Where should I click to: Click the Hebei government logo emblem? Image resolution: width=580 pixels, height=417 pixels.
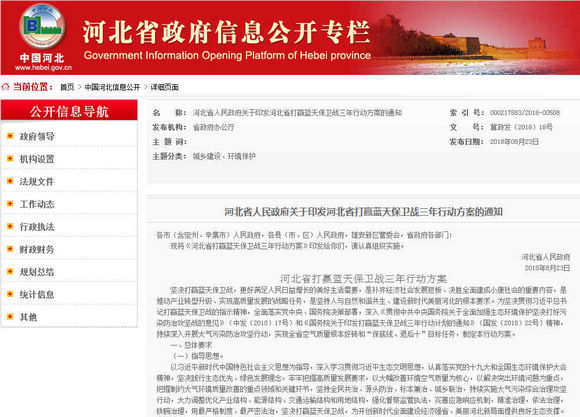pyautogui.click(x=42, y=26)
